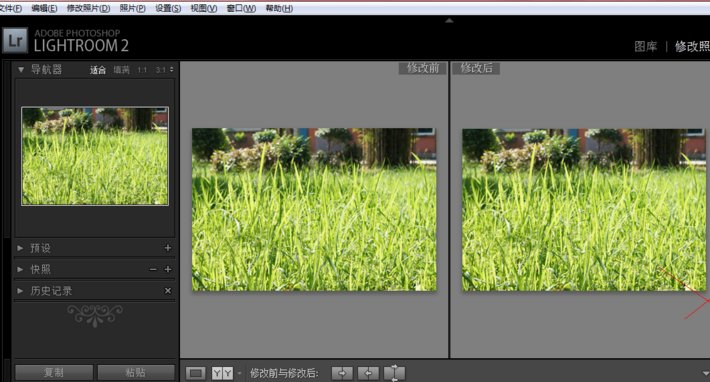Open the navigator zoom level dropdown arrows
This screenshot has width=710, height=382.
[x=172, y=70]
